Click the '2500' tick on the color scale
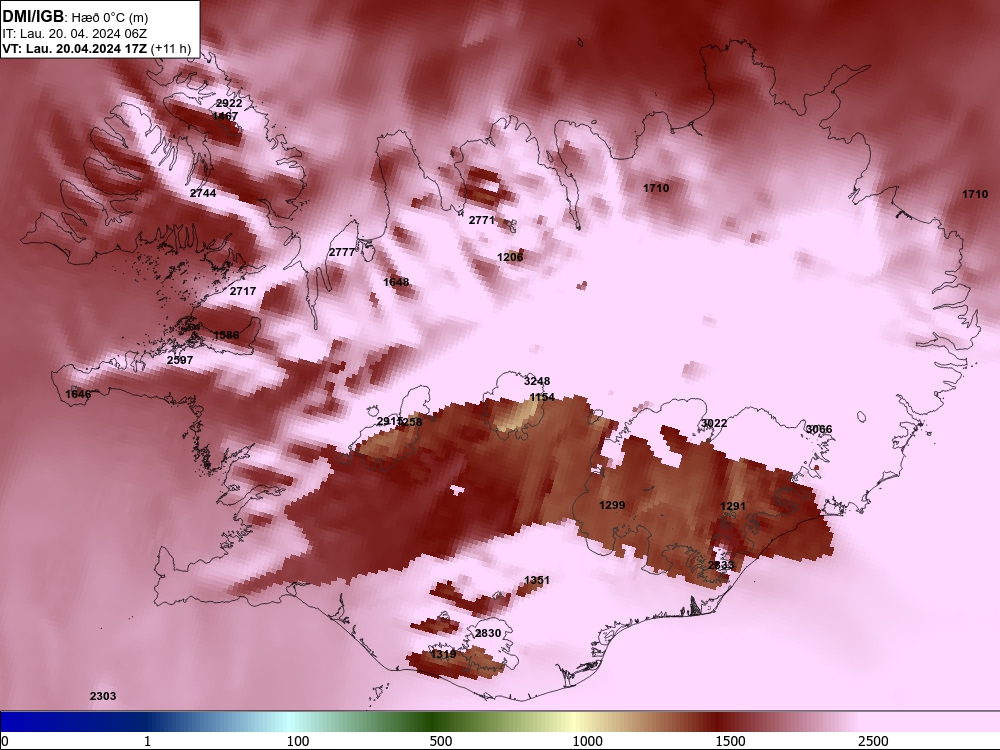 point(873,741)
